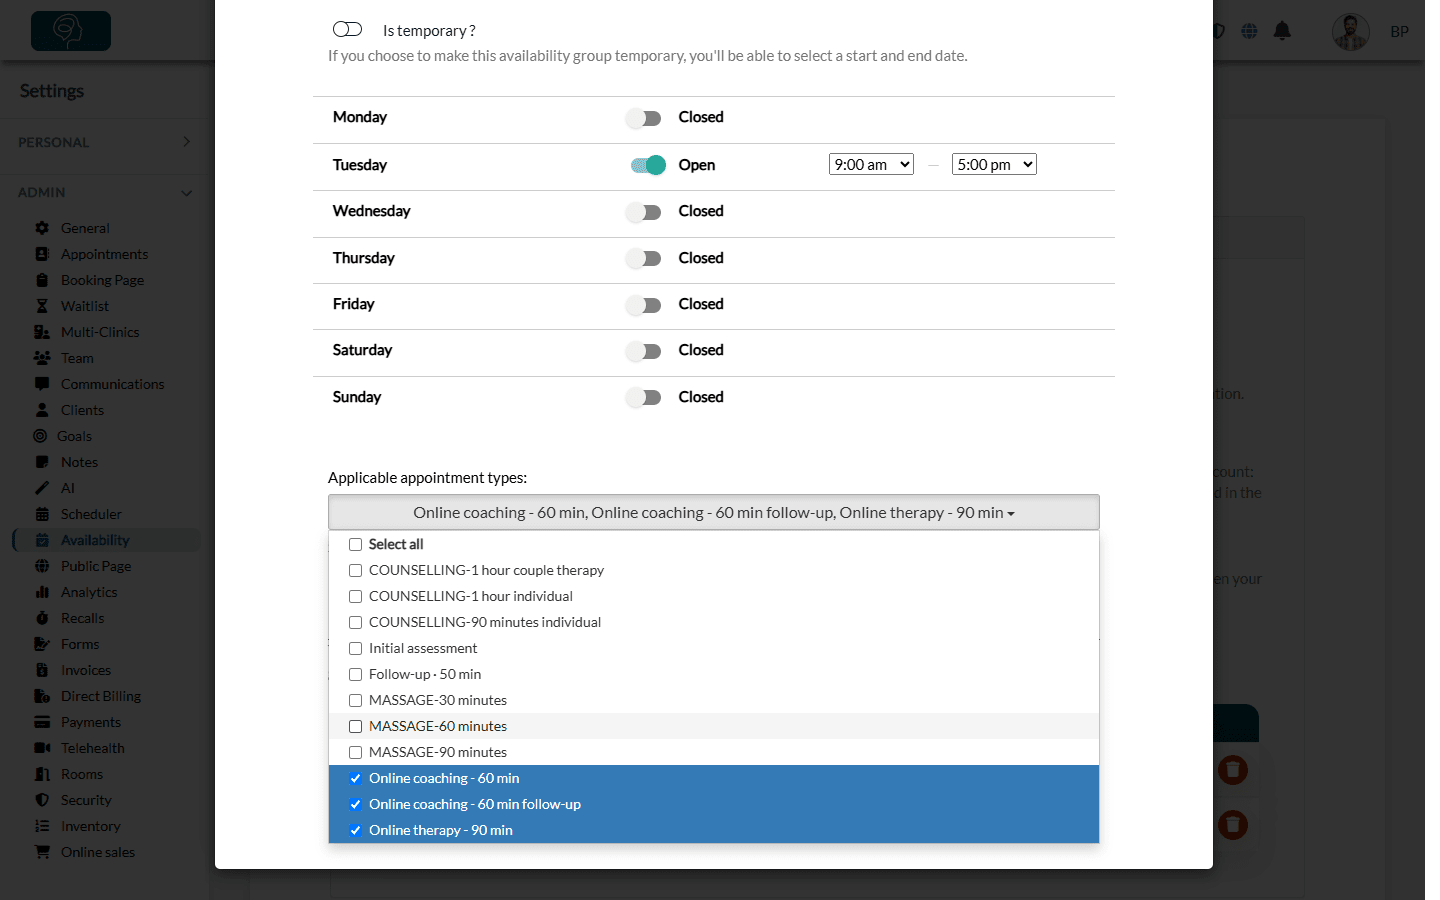The image size is (1440, 900).
Task: Open the Recalls settings link
Action: [x=83, y=618]
